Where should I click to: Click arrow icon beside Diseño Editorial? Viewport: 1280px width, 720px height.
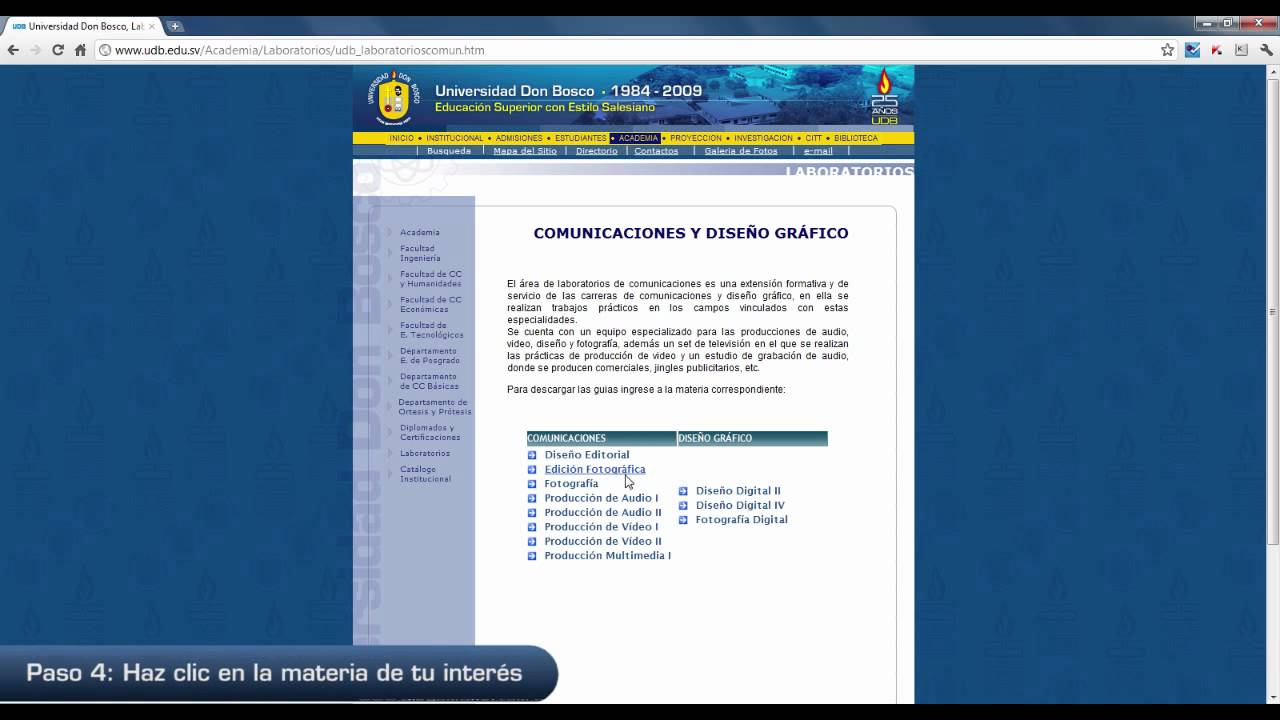(x=532, y=455)
